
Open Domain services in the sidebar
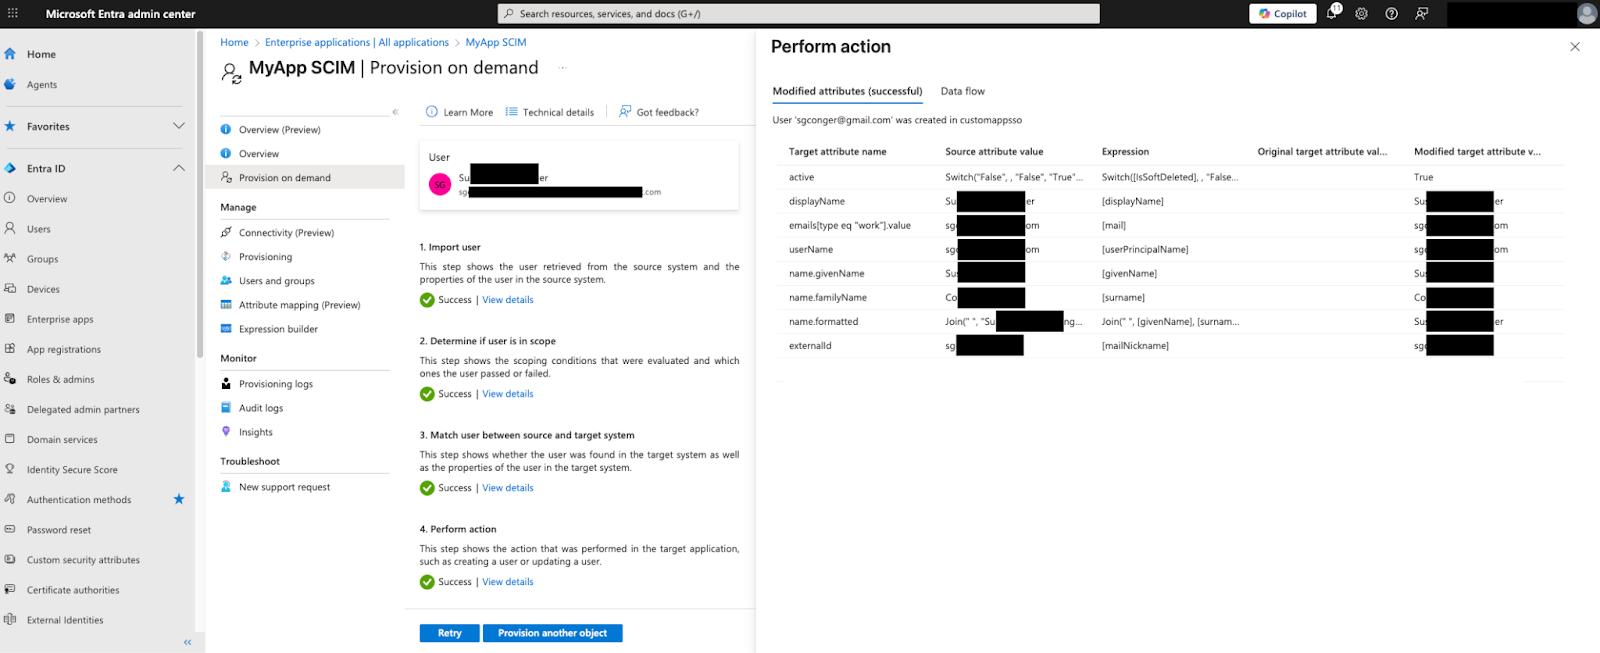62,439
